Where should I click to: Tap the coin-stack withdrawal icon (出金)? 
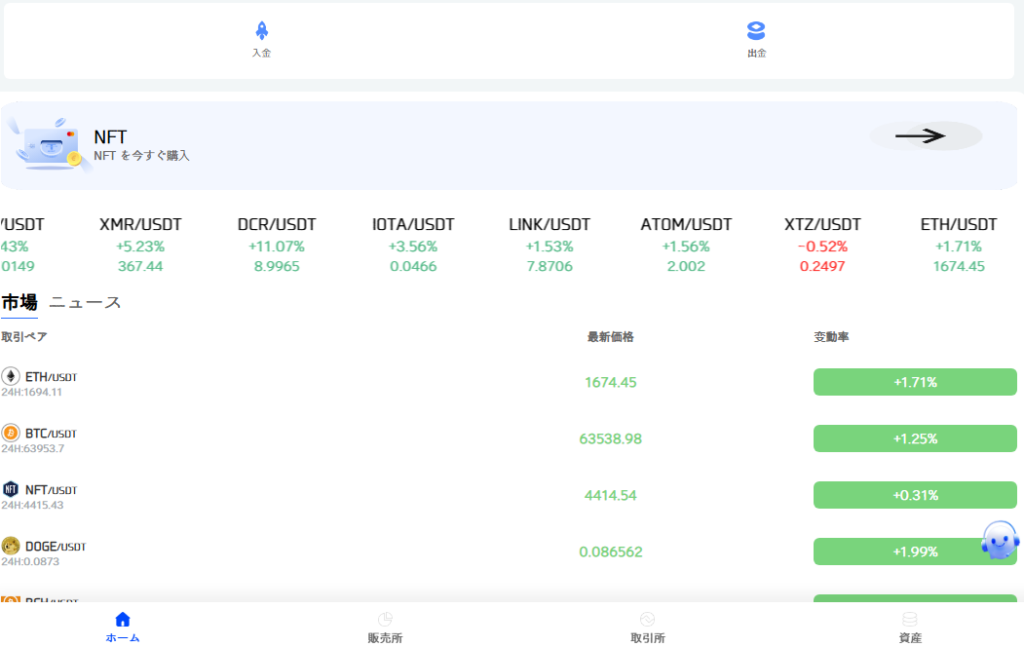pos(756,31)
